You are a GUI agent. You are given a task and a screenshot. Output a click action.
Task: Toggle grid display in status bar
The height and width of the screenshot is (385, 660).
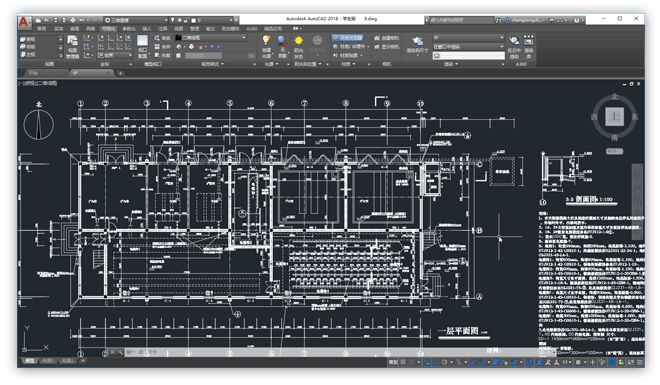pos(403,362)
